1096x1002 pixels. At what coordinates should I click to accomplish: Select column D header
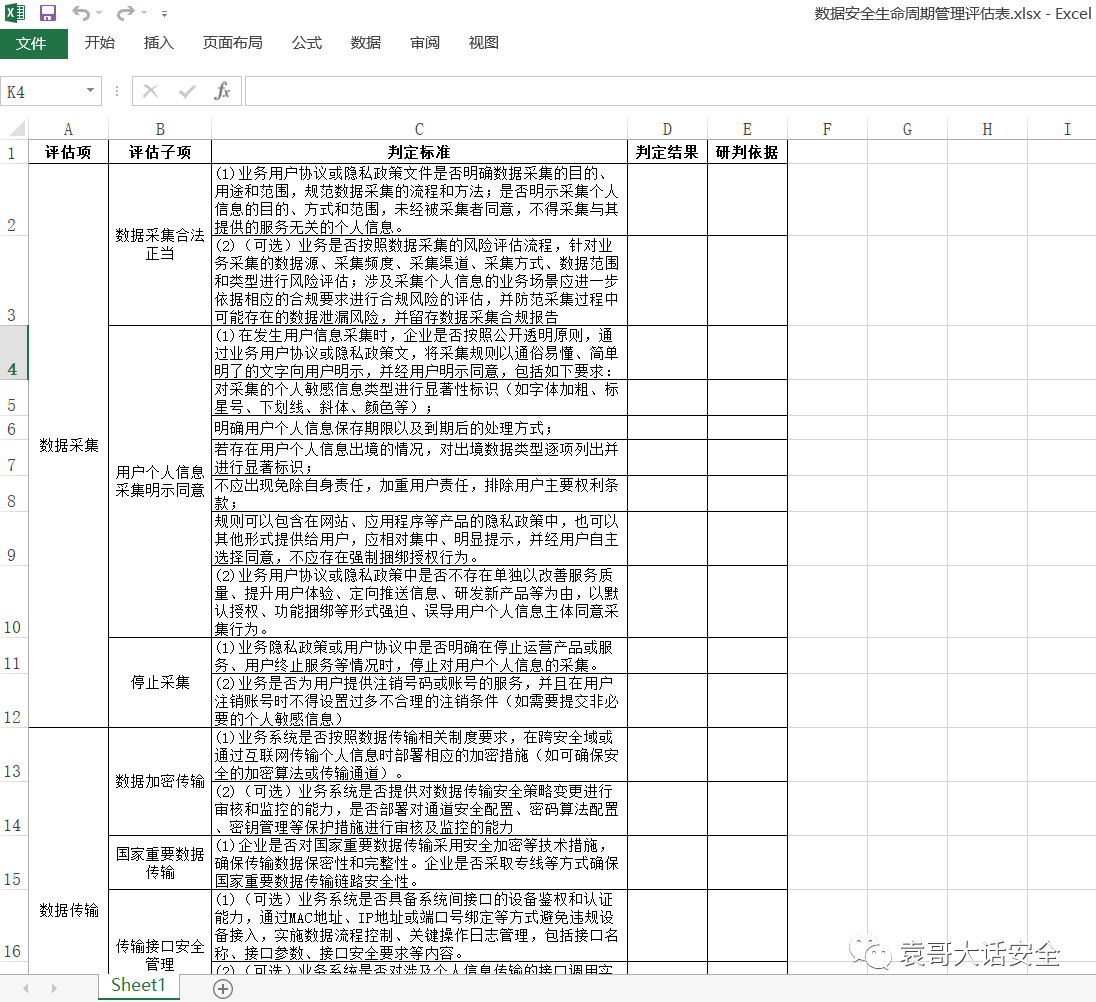click(667, 129)
